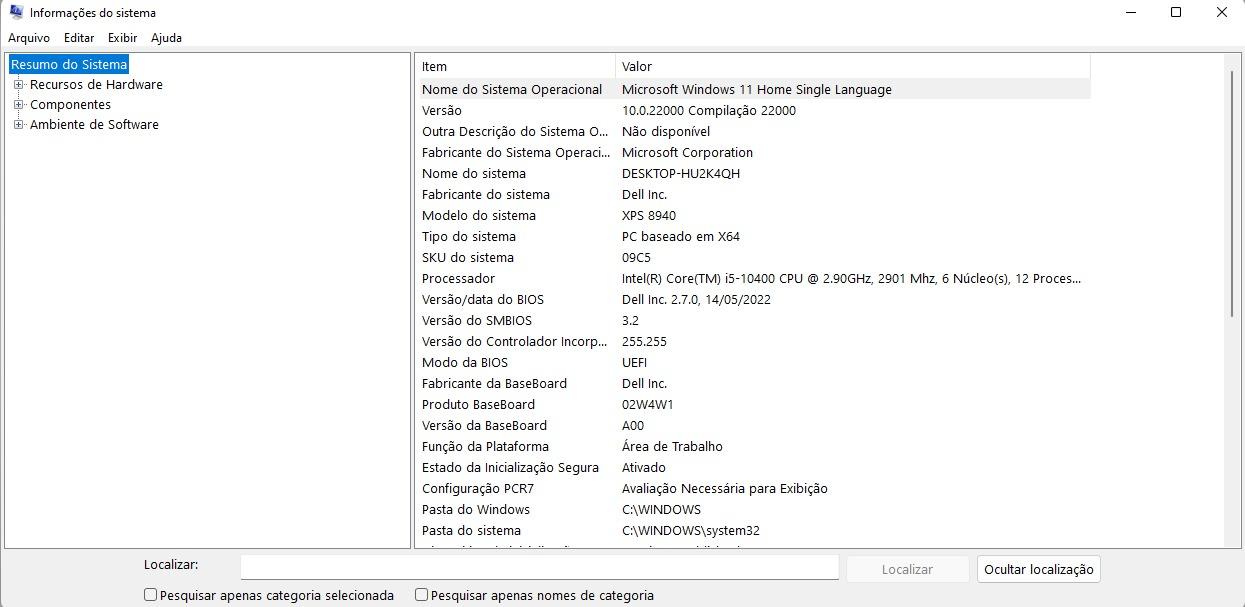This screenshot has width=1245, height=607.
Task: Select Função da Plataforma row
Action: [x=753, y=447]
